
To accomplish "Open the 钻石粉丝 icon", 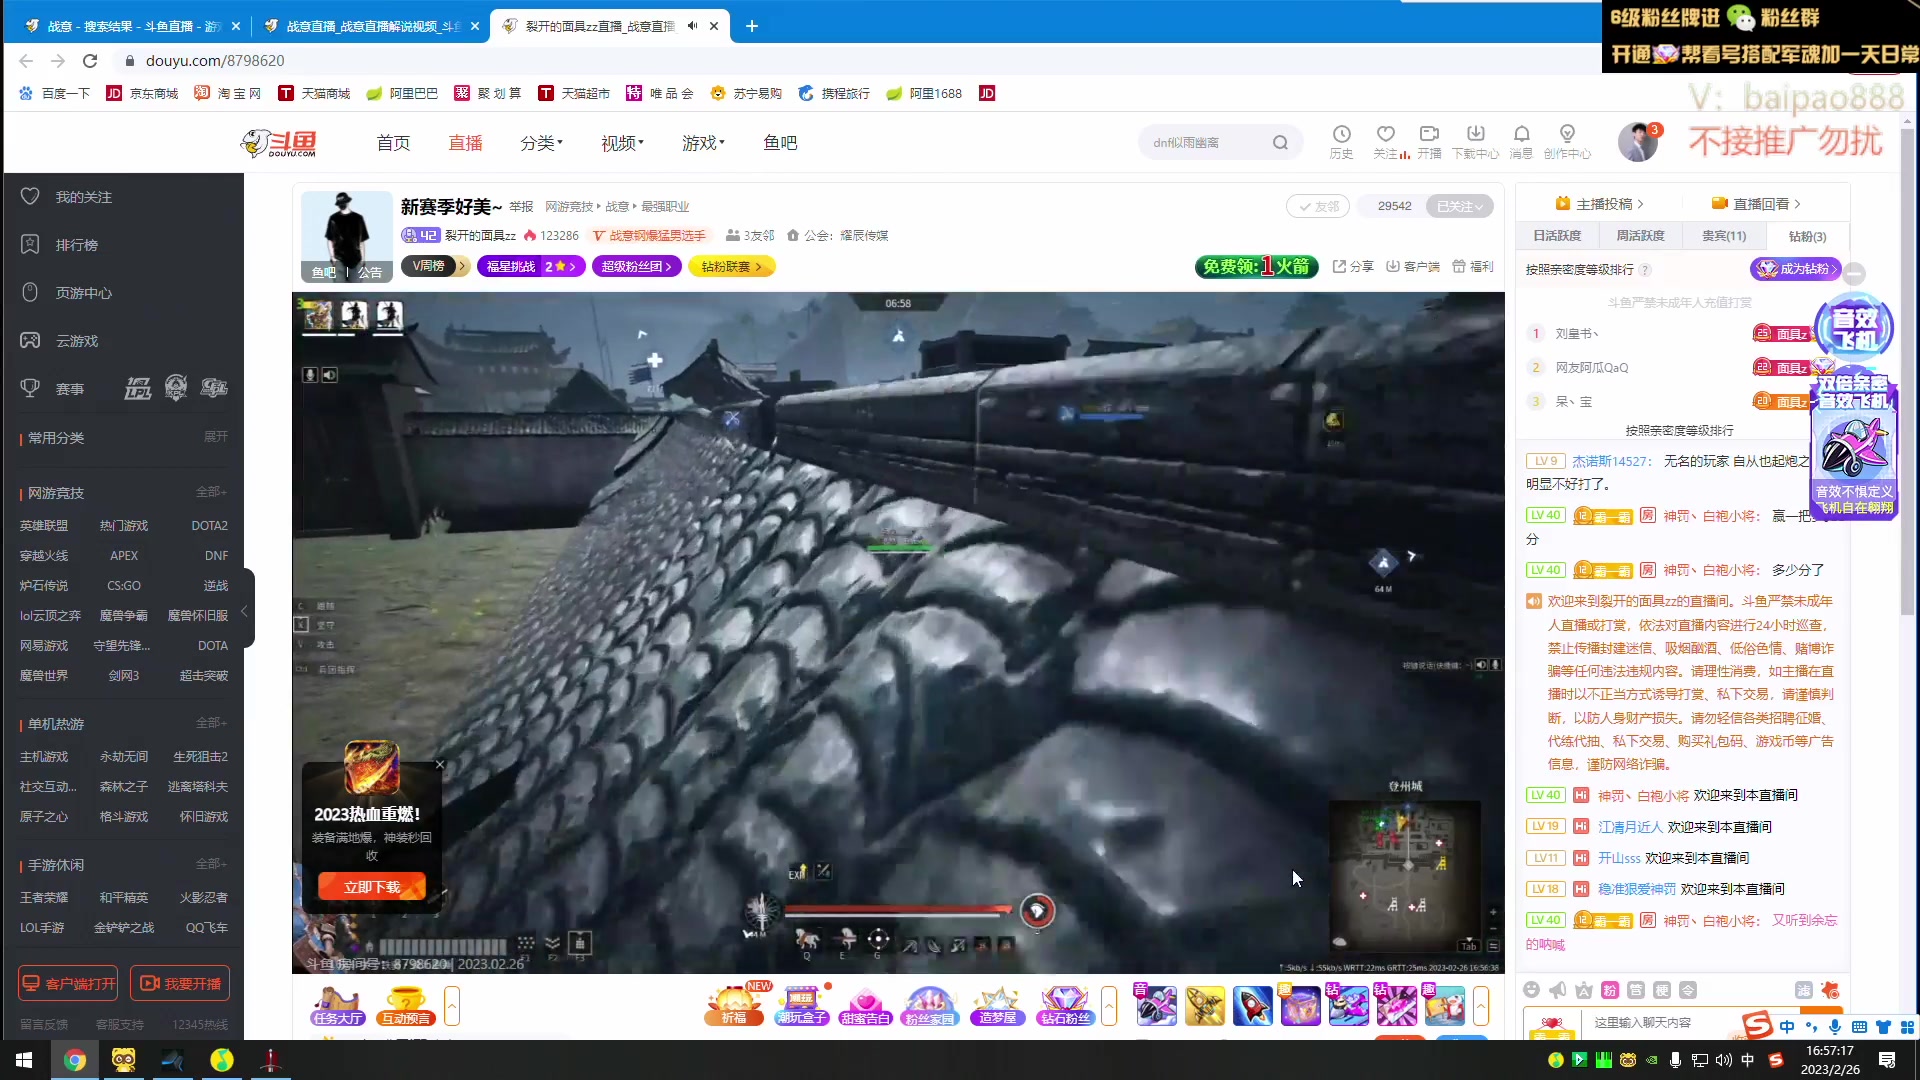I will 1064,1006.
